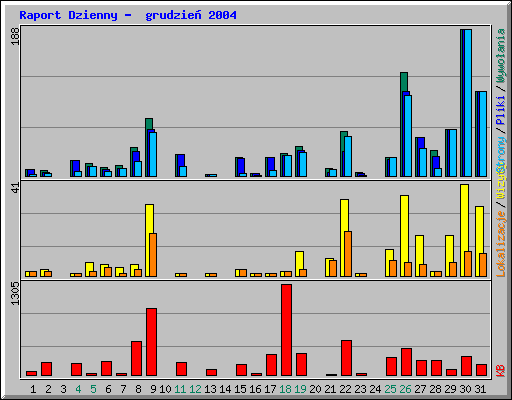Click day label 29 on the x-axis
This screenshot has height=400, width=512.
[x=450, y=389]
